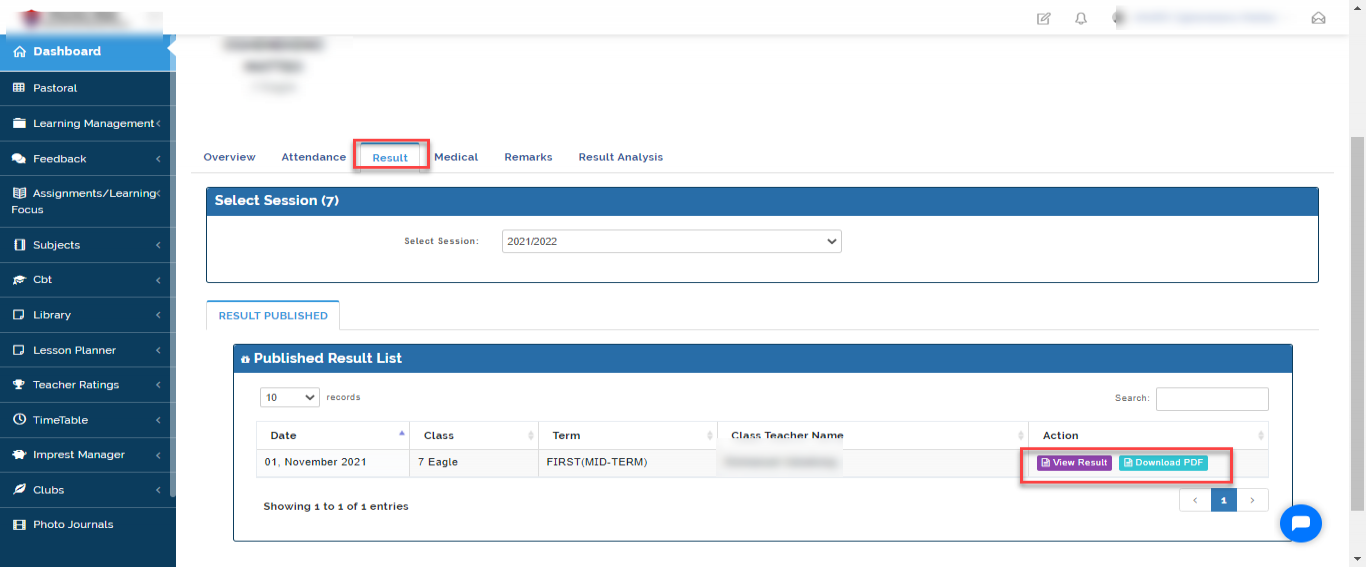Click the Photo Journals film icon

click(x=19, y=524)
